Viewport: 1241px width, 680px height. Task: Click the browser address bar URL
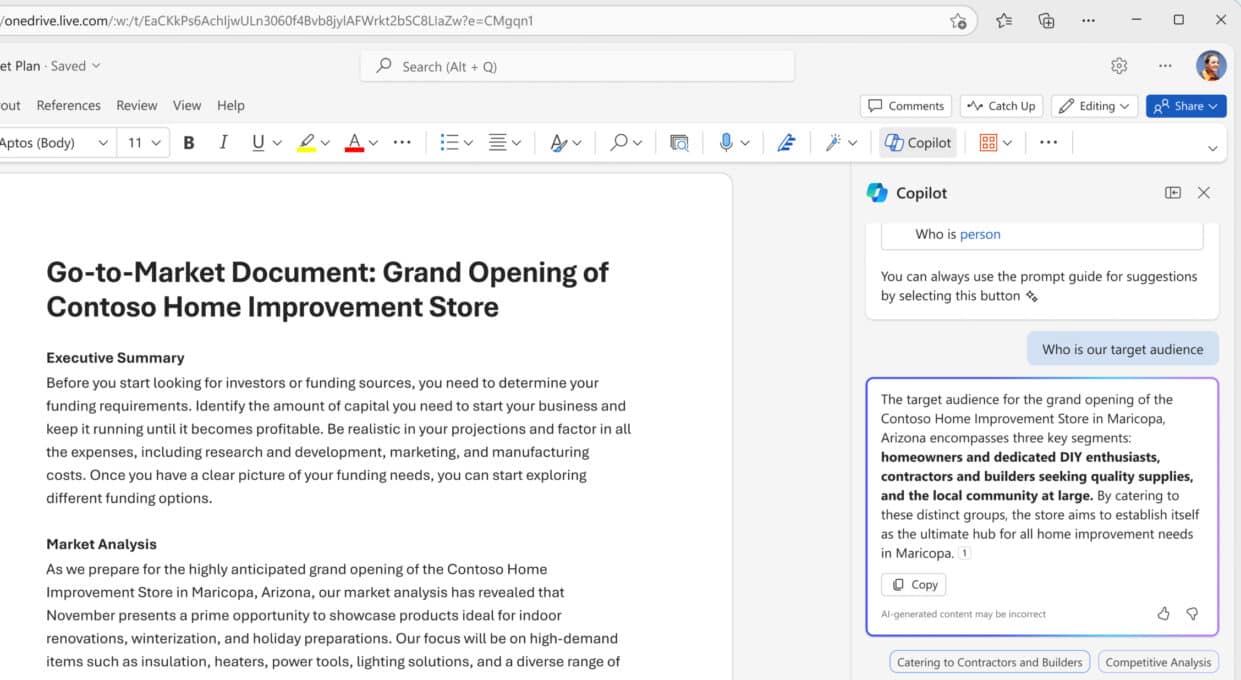pos(267,20)
